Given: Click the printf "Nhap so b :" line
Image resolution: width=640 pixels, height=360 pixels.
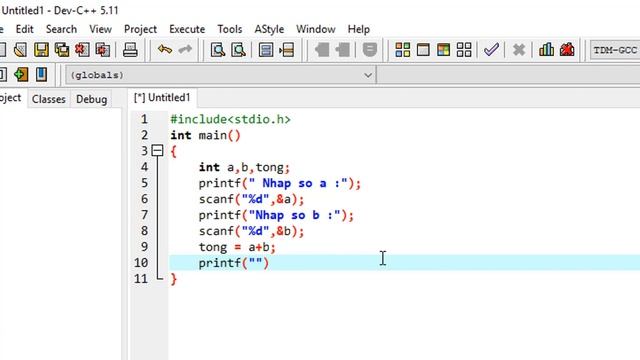Looking at the screenshot, I should pyautogui.click(x=276, y=215).
